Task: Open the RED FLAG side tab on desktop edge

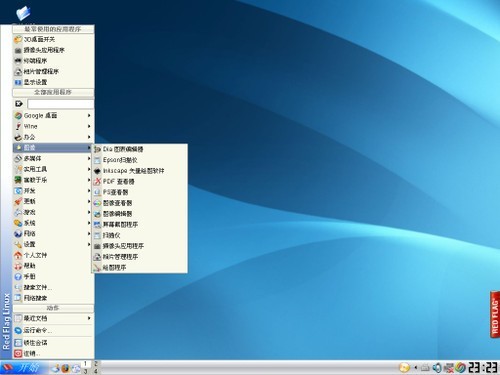Action: 495,315
